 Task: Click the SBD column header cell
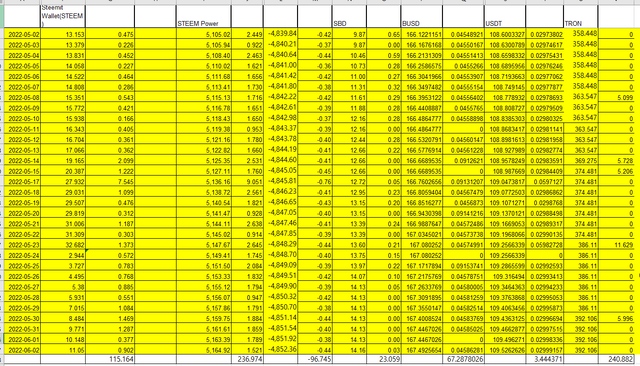[349, 16]
